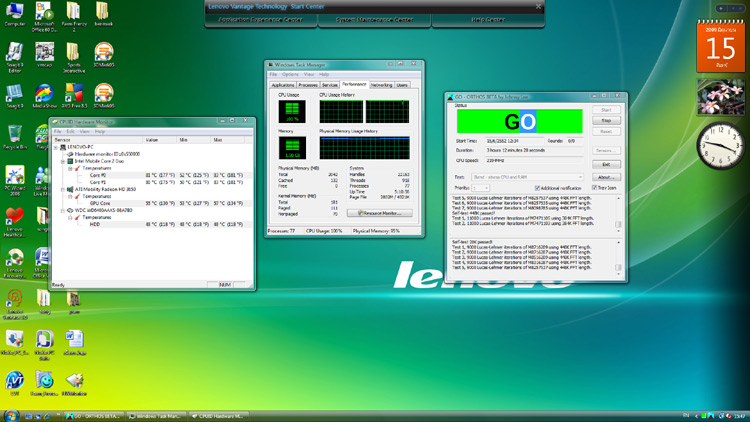Image resolution: width=750 pixels, height=422 pixels.
Task: Click lower ORTHOS log scrollbar
Action: [x=618, y=257]
